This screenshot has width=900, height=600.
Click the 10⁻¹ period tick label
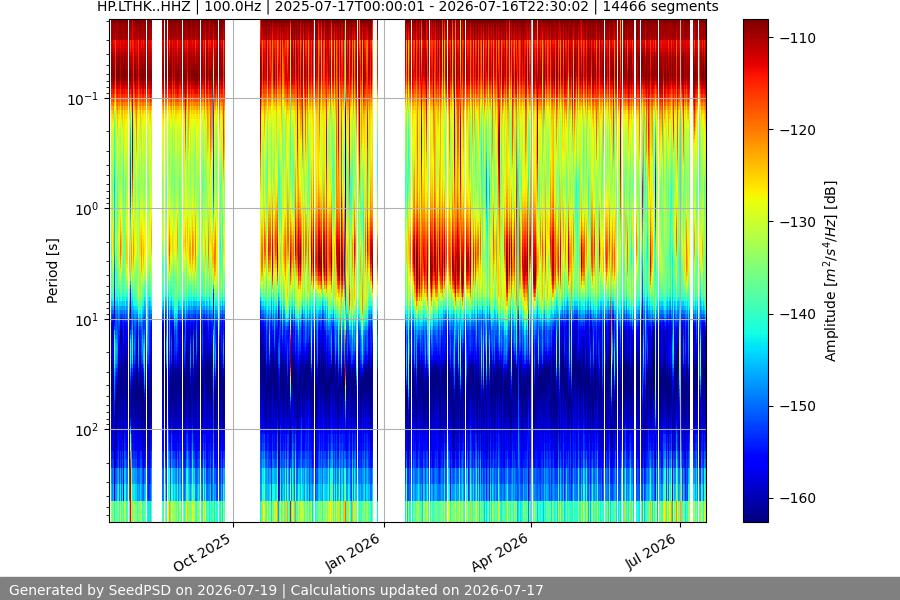pos(82,99)
